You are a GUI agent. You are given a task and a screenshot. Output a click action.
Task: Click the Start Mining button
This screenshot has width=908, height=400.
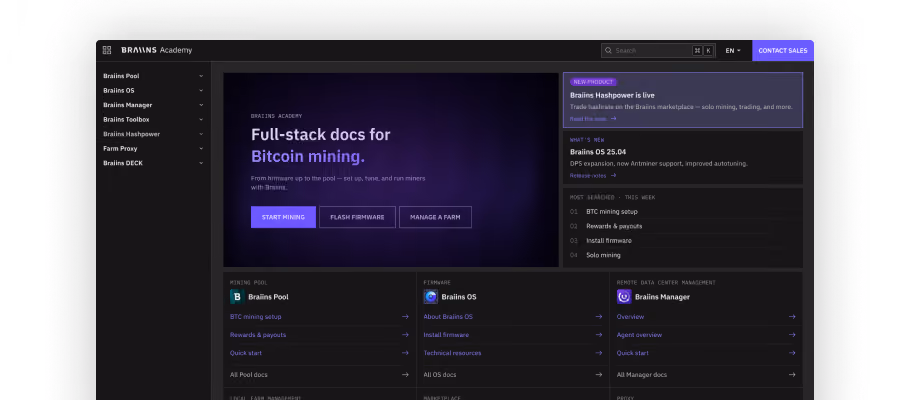[283, 217]
